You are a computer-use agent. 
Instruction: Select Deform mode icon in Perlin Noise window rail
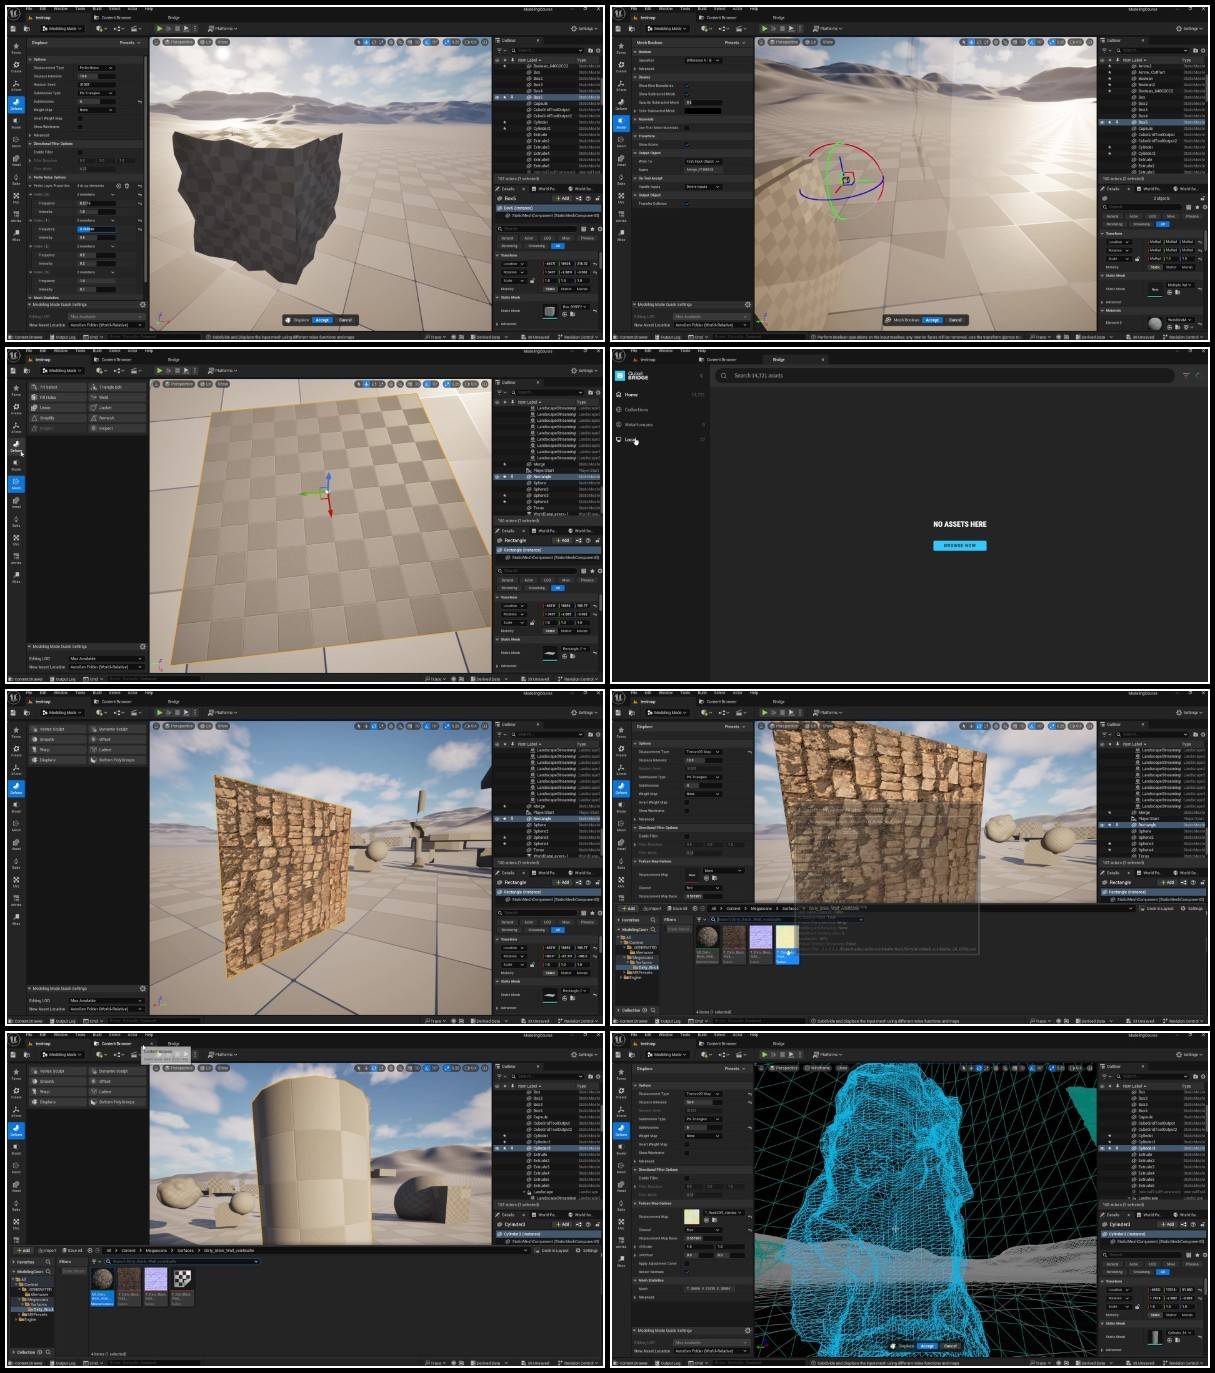16,104
